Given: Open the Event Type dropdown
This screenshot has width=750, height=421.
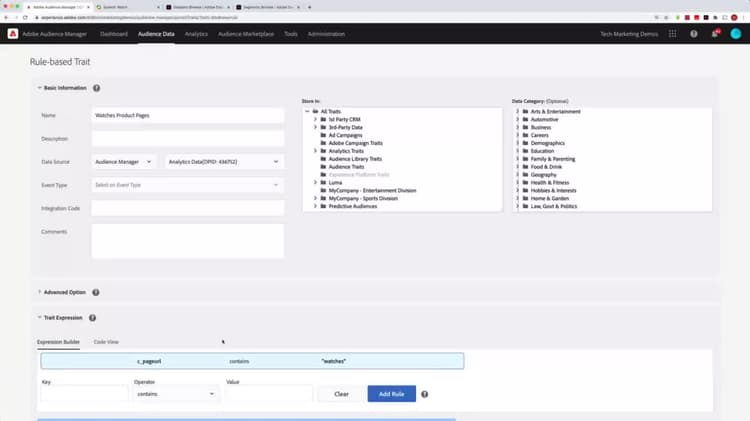Looking at the screenshot, I should point(187,185).
